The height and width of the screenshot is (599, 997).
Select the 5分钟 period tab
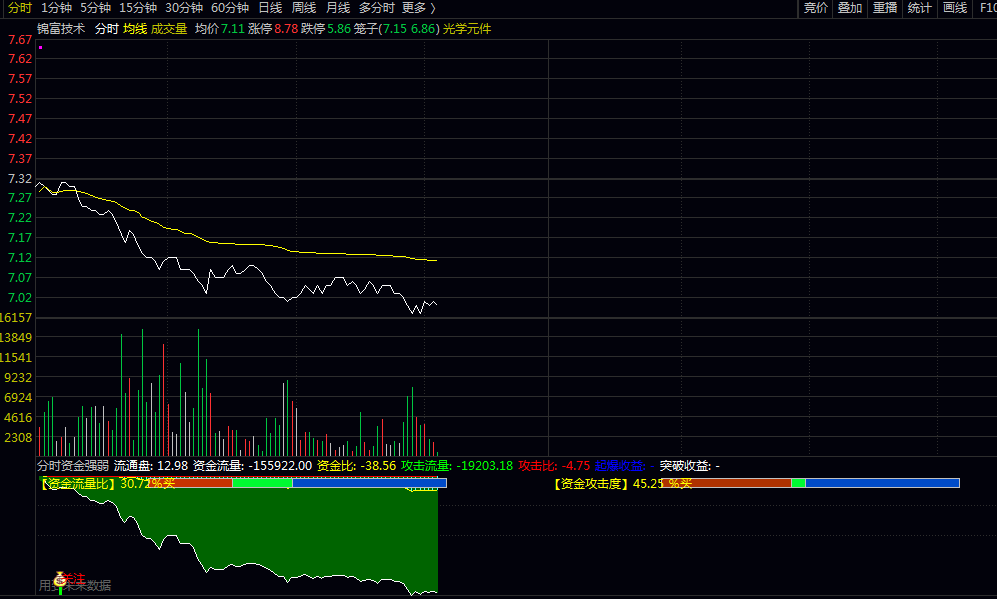click(x=95, y=8)
